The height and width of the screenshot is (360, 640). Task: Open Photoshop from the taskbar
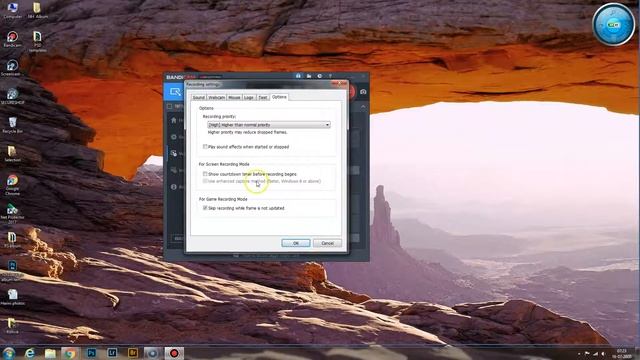pos(91,353)
